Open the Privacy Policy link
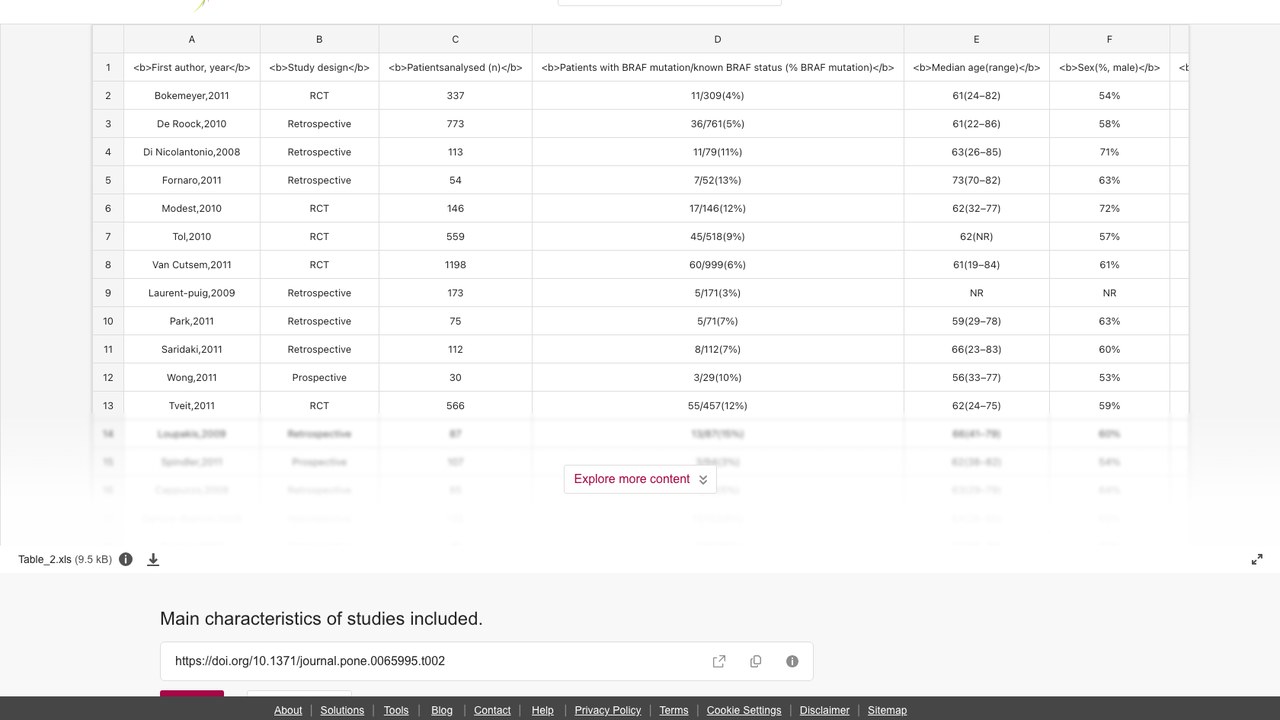1280x720 pixels. coord(608,710)
